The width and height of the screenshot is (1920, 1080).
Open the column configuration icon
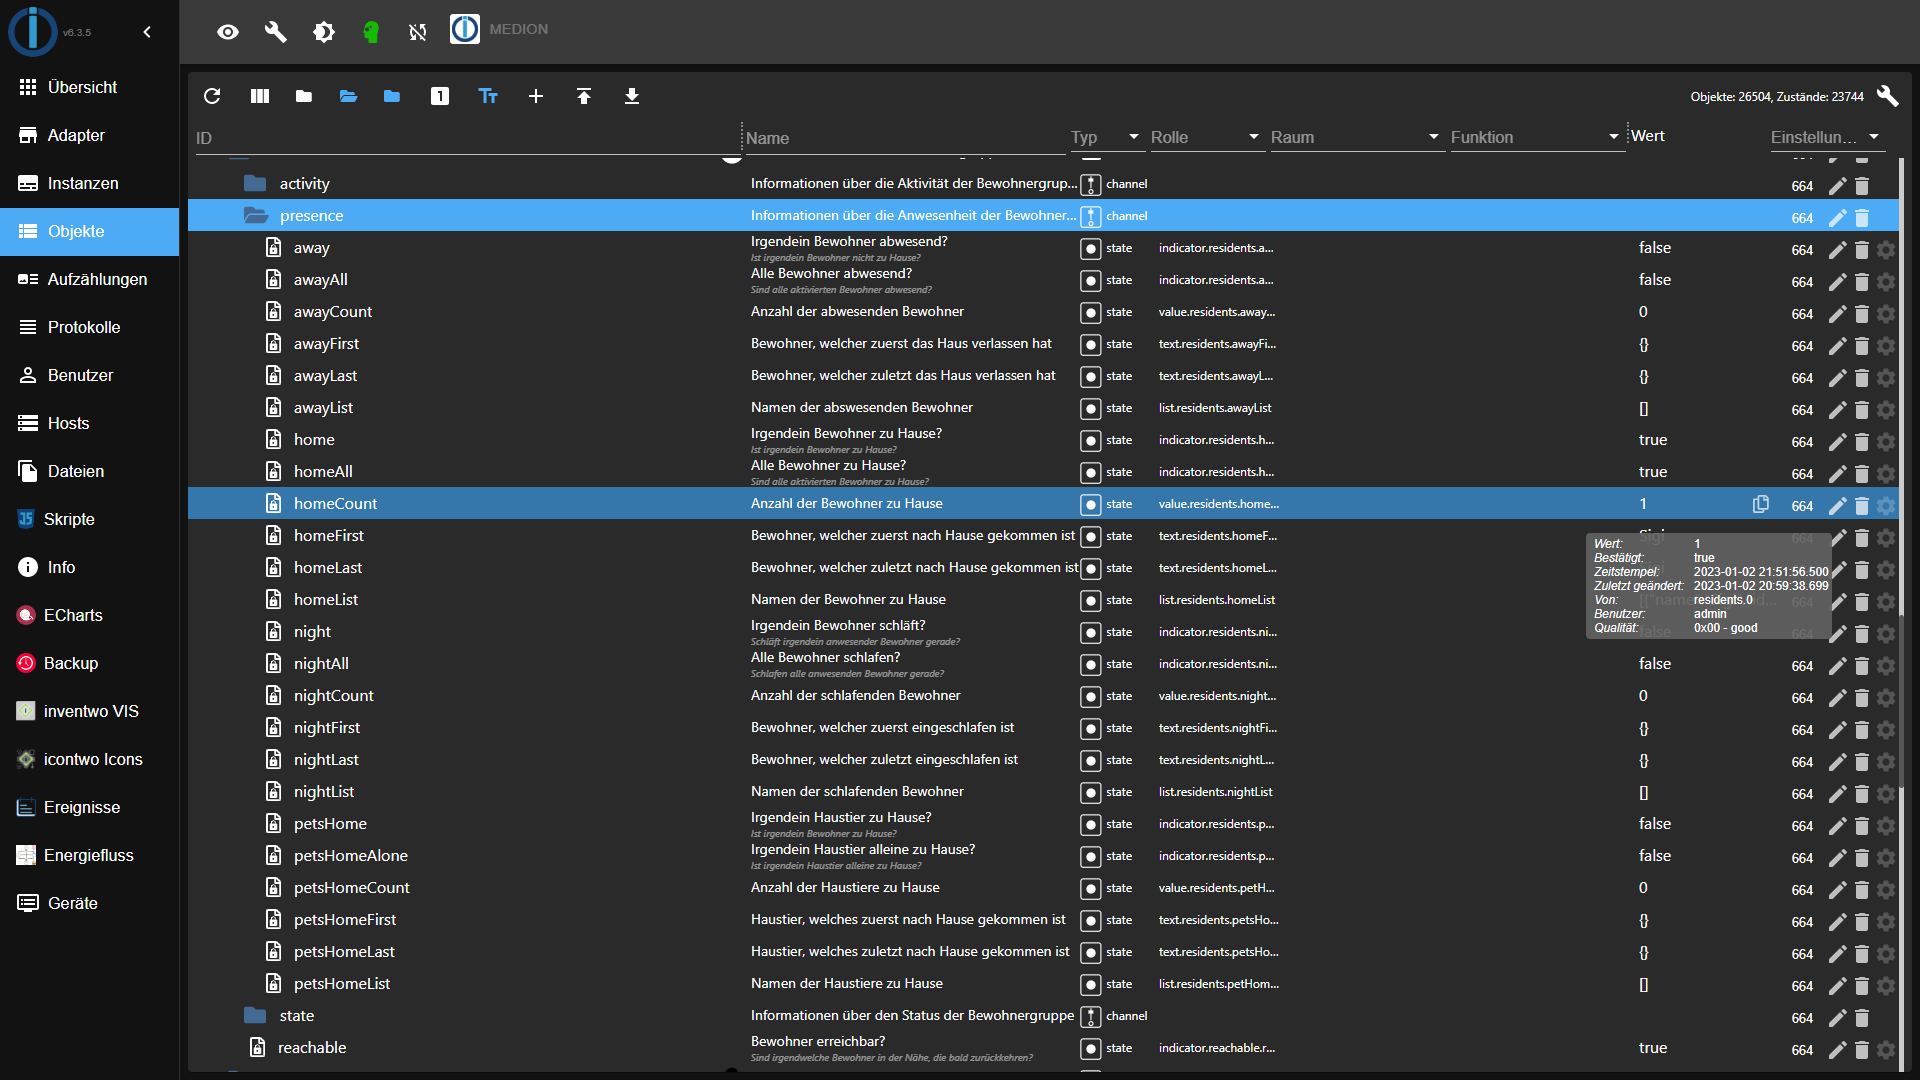tap(260, 96)
